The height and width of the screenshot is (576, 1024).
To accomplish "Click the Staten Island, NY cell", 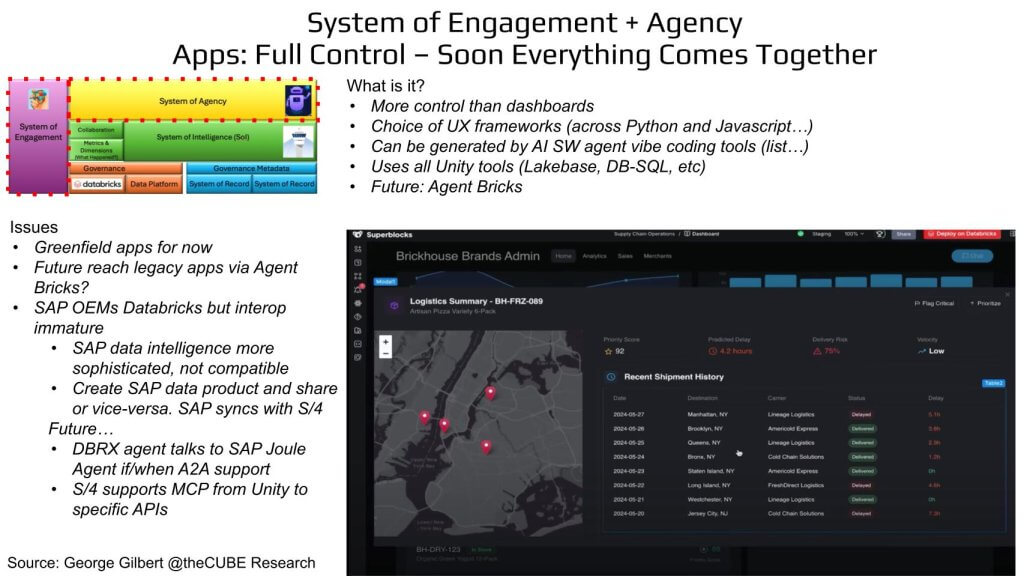I will coord(711,471).
